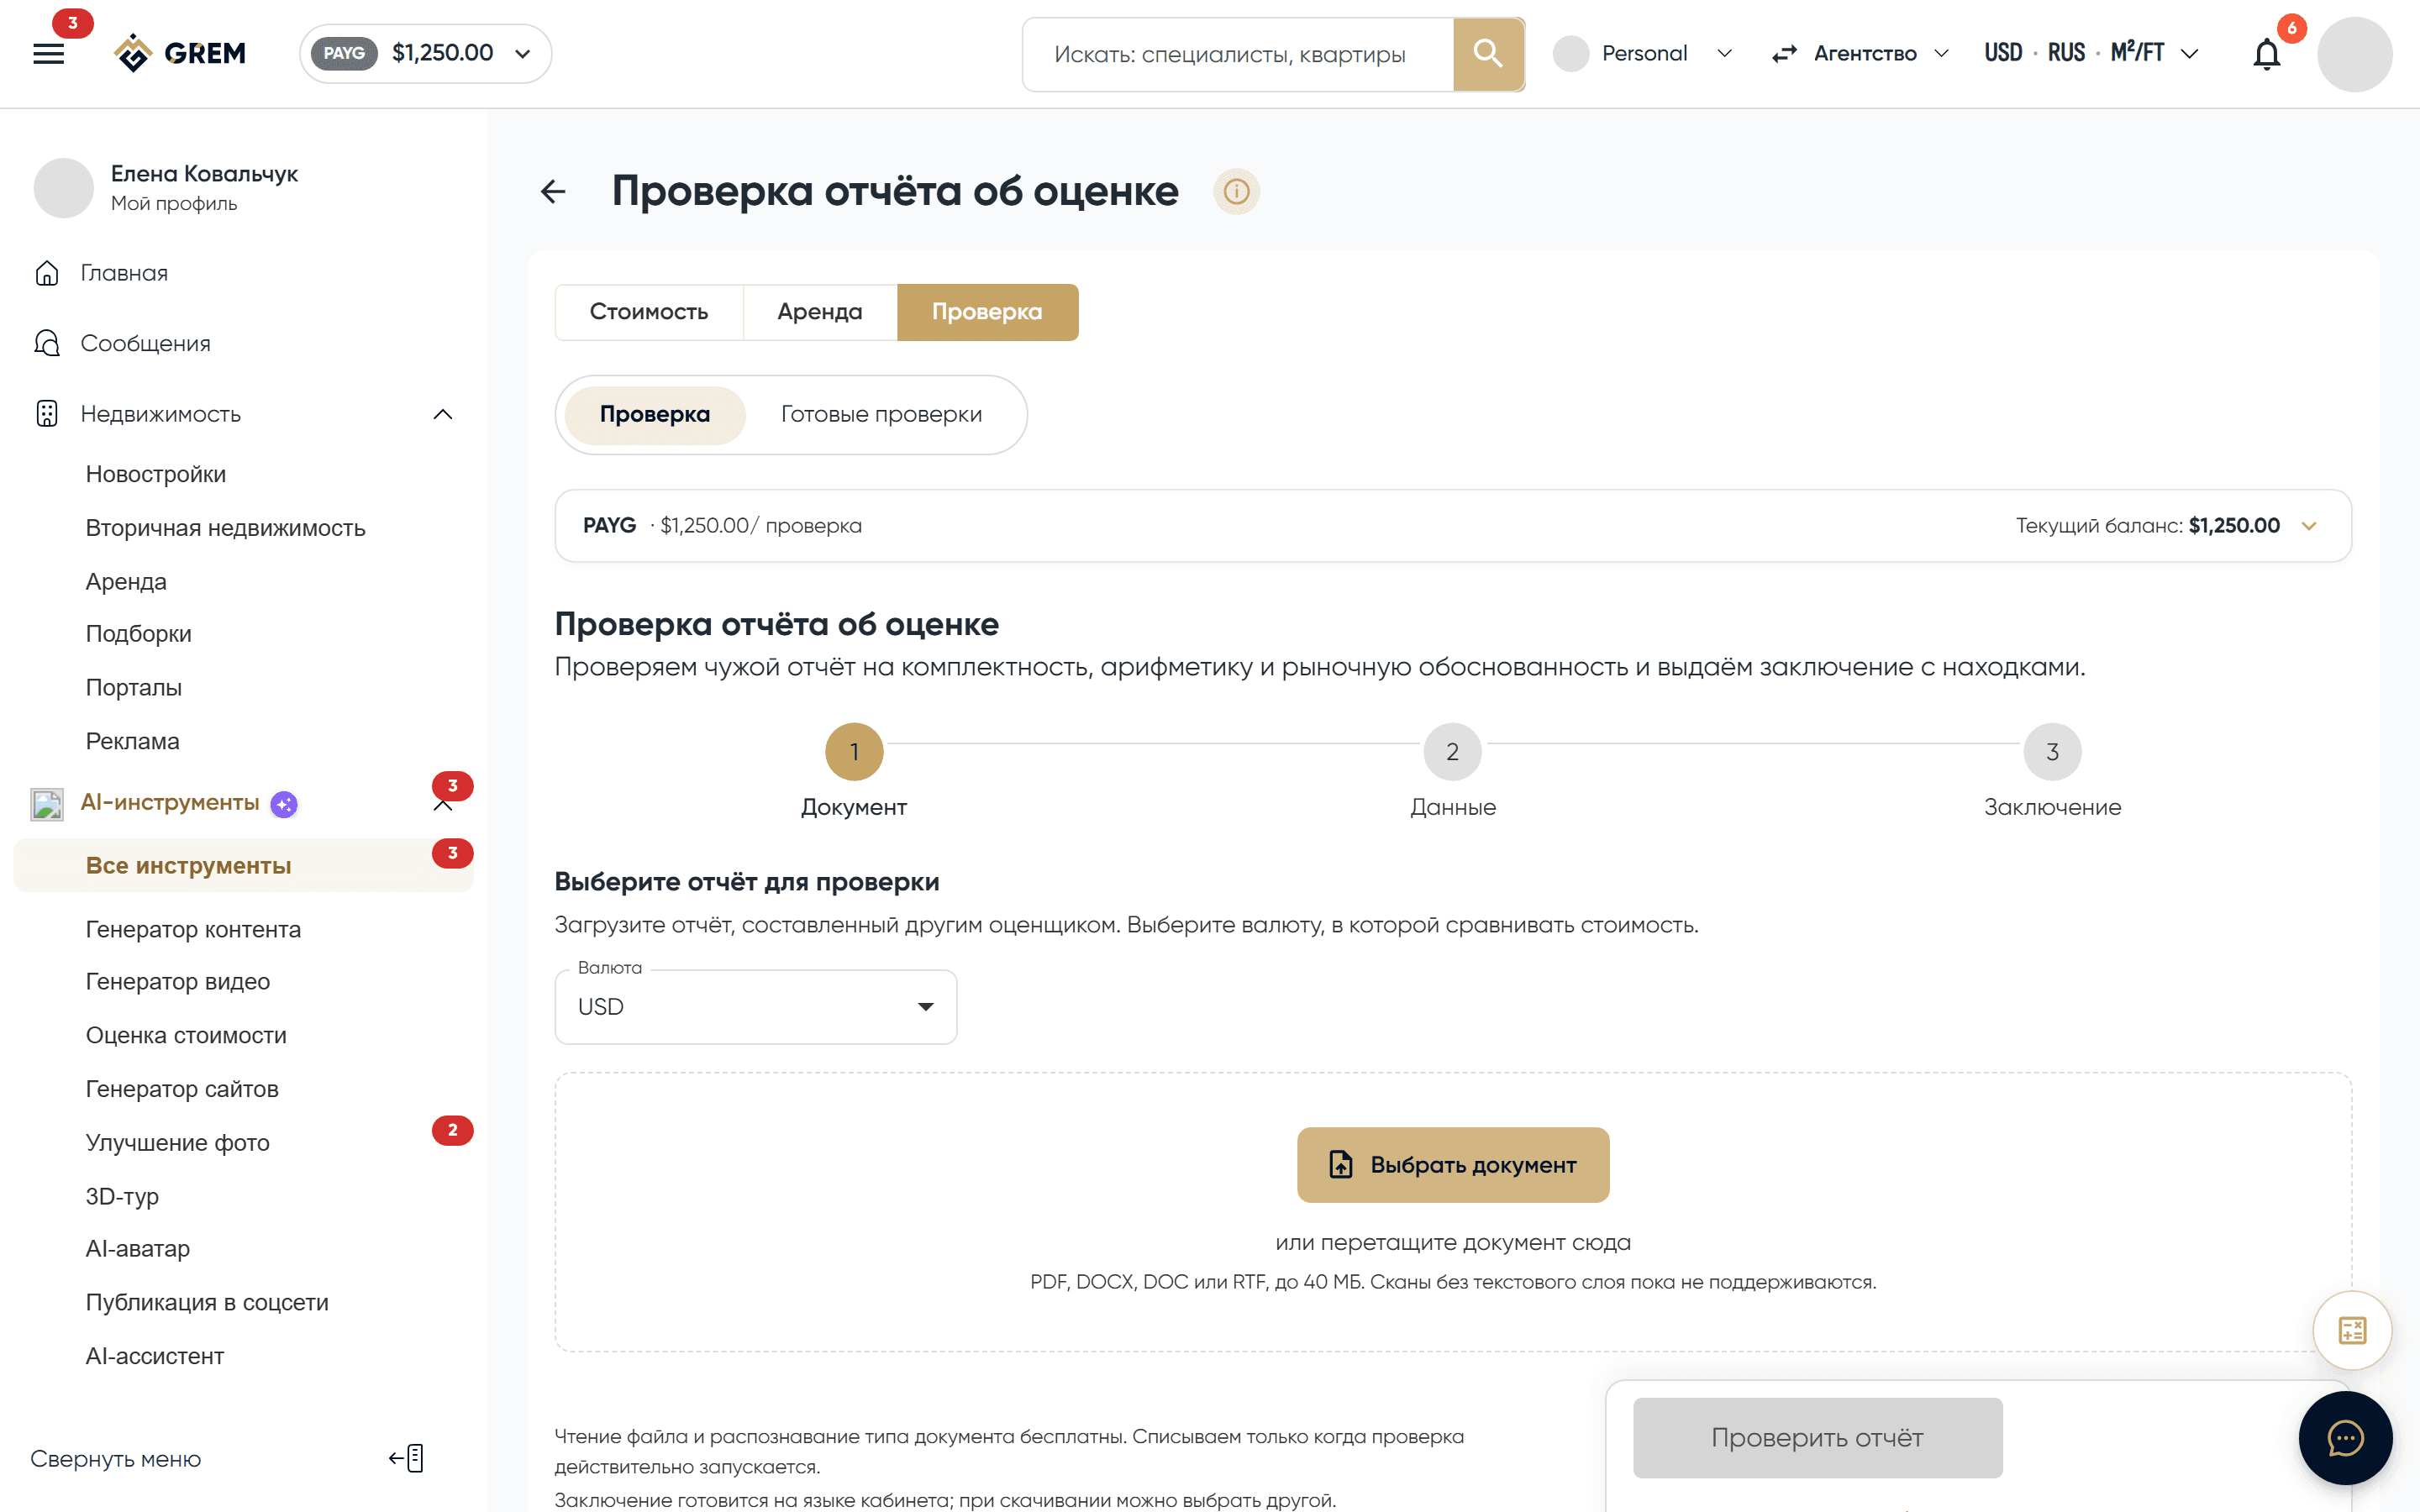The image size is (2420, 1512).
Task: Click step 2 Данные circle
Action: pyautogui.click(x=1452, y=752)
